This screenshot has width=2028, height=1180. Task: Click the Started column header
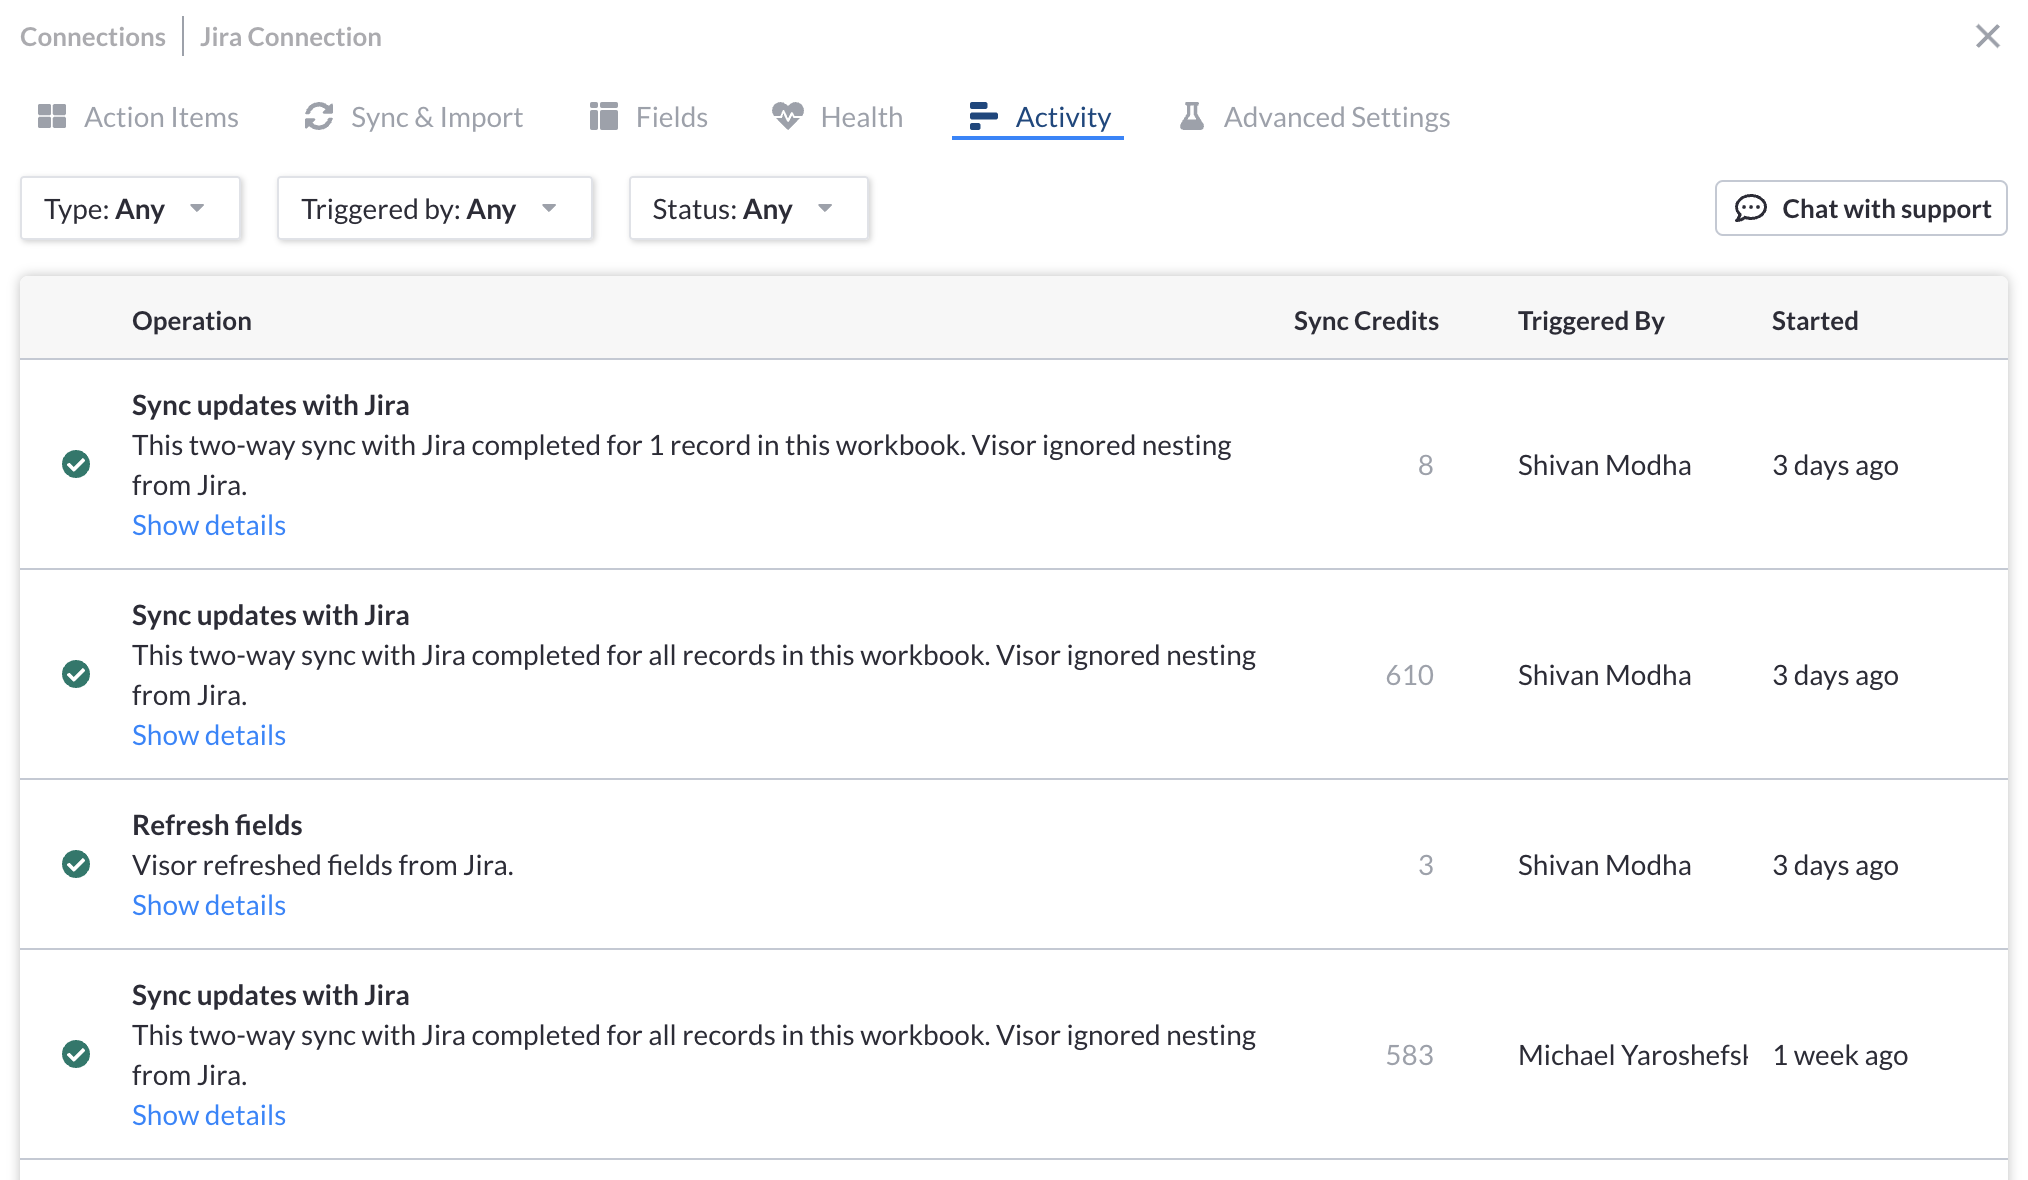[x=1815, y=321]
